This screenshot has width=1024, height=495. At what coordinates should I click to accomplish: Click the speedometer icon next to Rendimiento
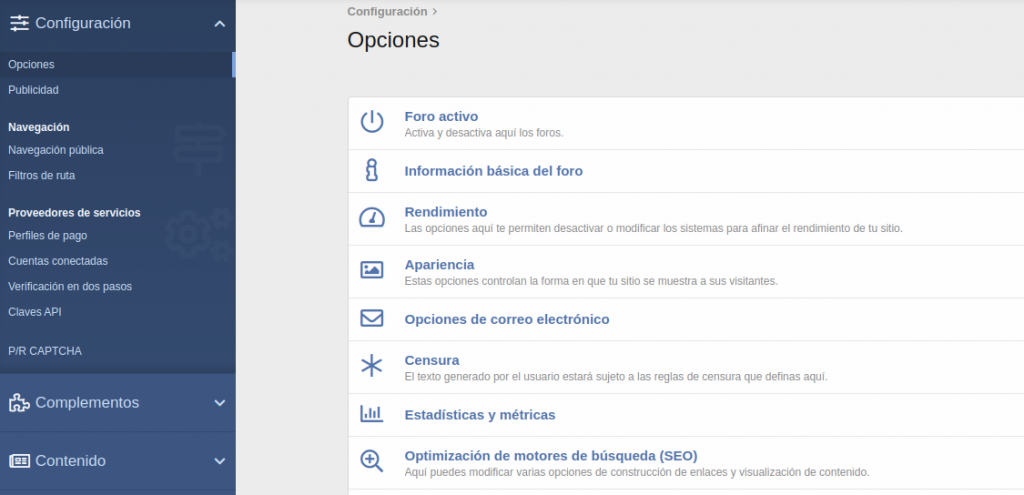(372, 218)
